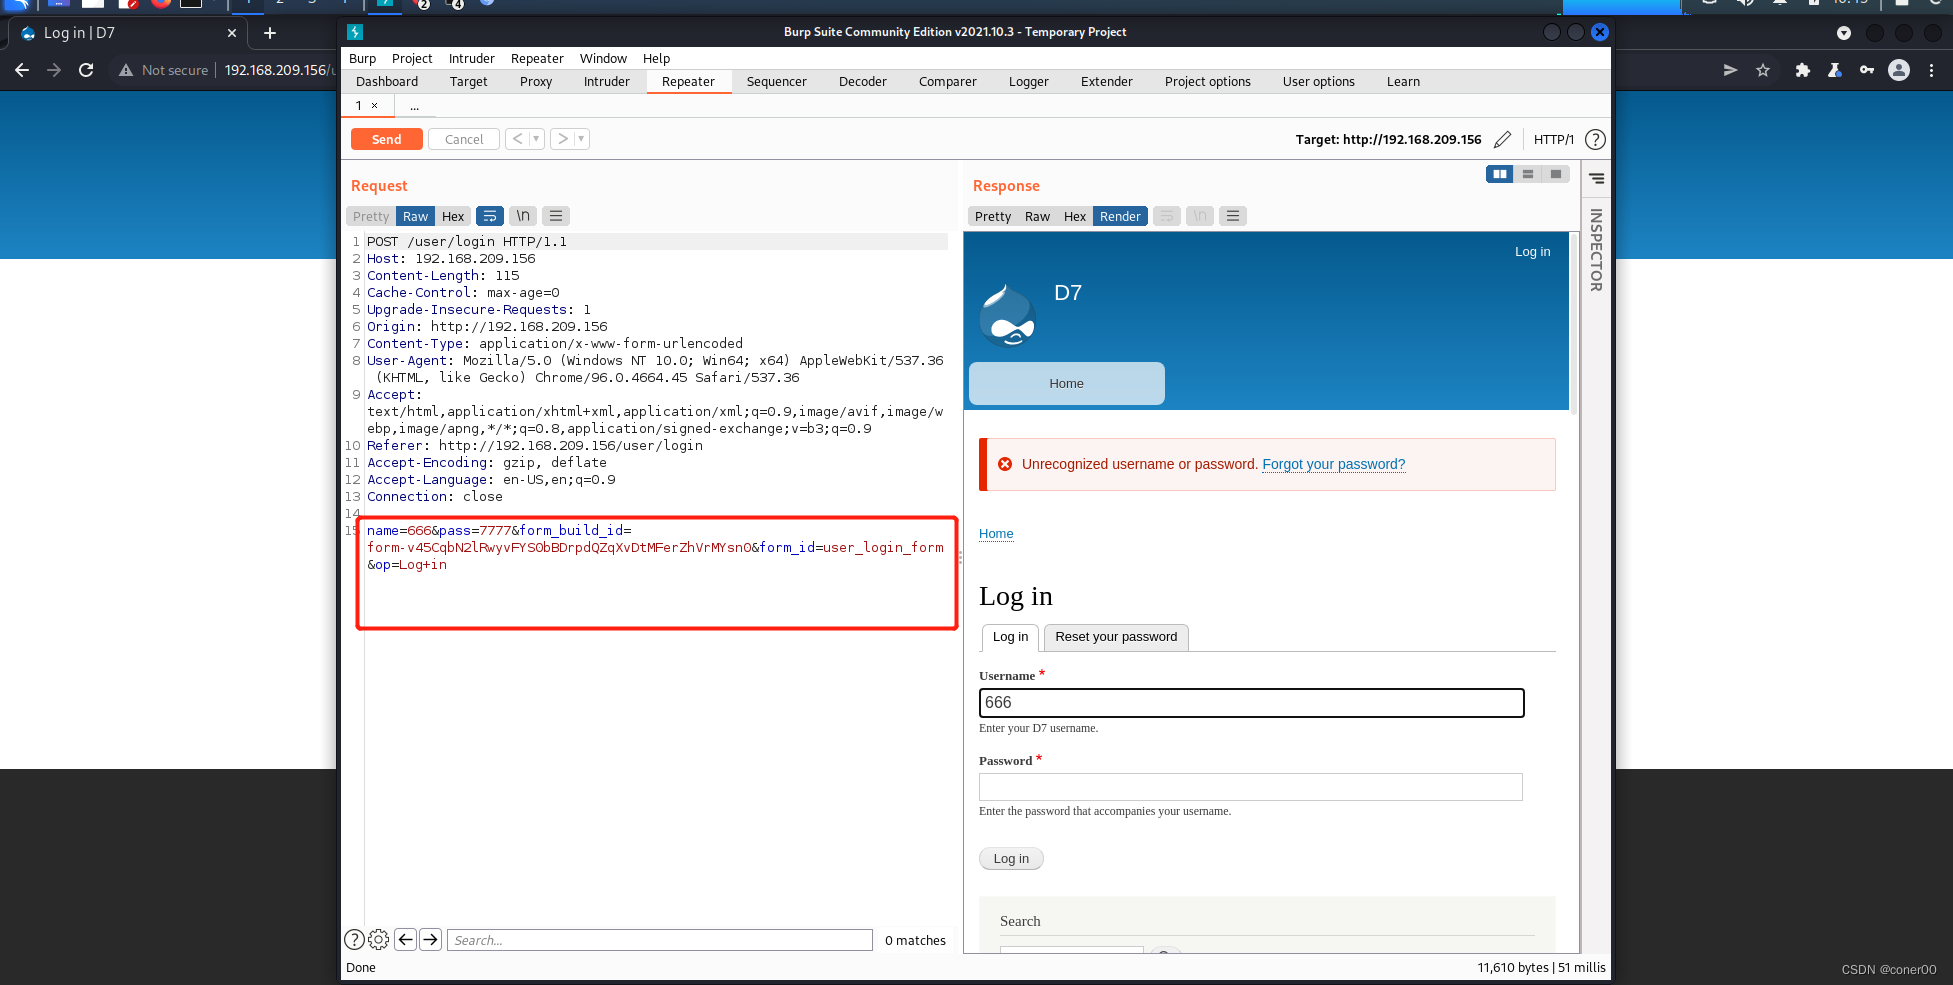Screen dimensions: 1953x985
Task: Open the Project options tab
Action: pyautogui.click(x=1207, y=81)
